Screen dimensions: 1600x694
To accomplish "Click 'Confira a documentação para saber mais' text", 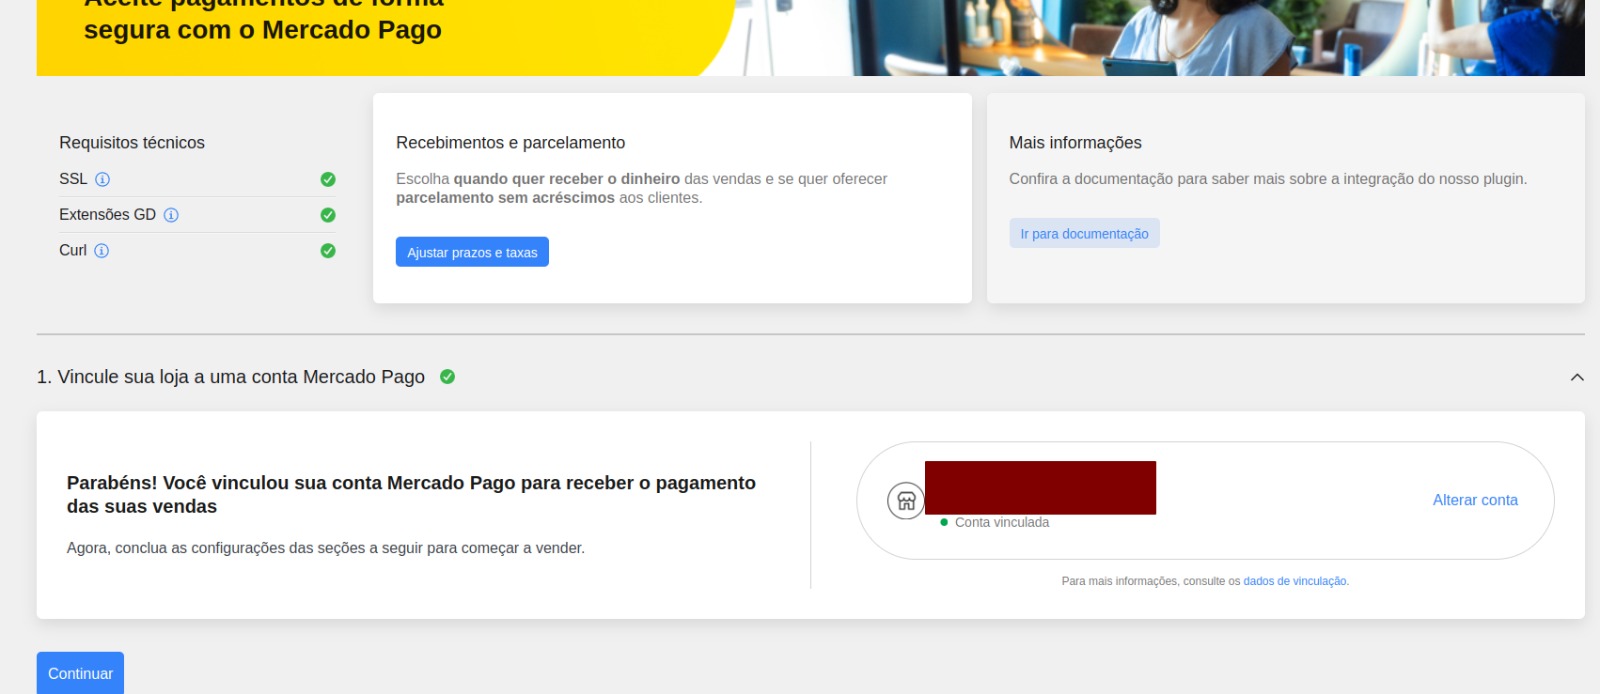I will coord(1268,179).
